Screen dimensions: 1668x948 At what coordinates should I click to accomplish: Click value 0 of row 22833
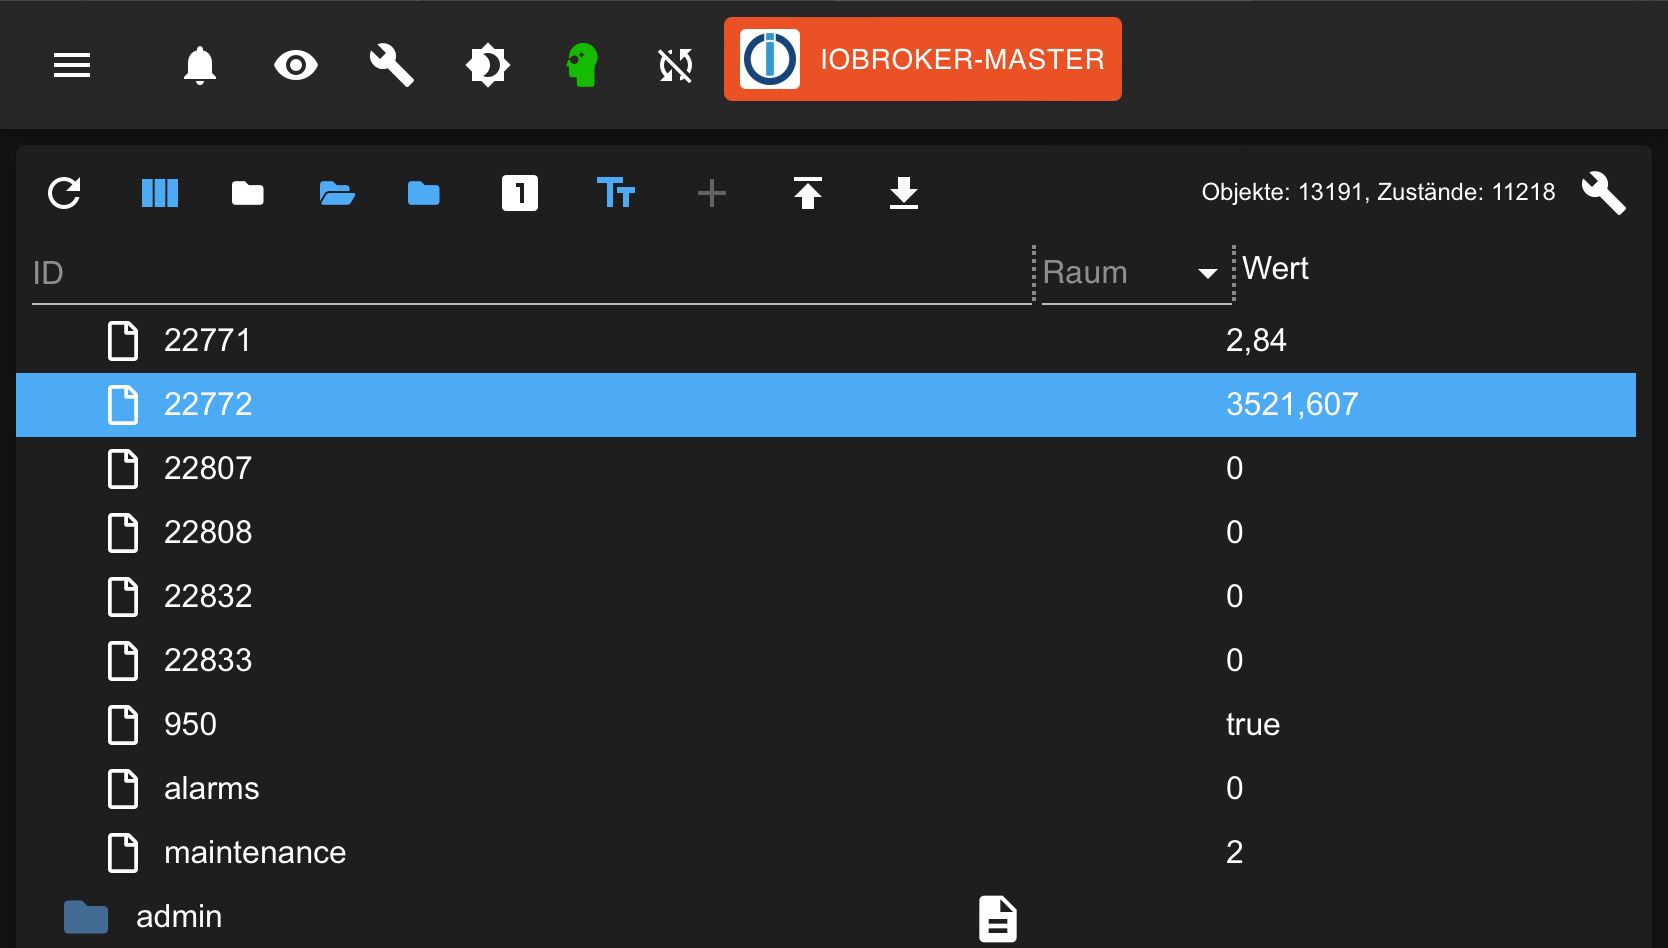point(1235,661)
